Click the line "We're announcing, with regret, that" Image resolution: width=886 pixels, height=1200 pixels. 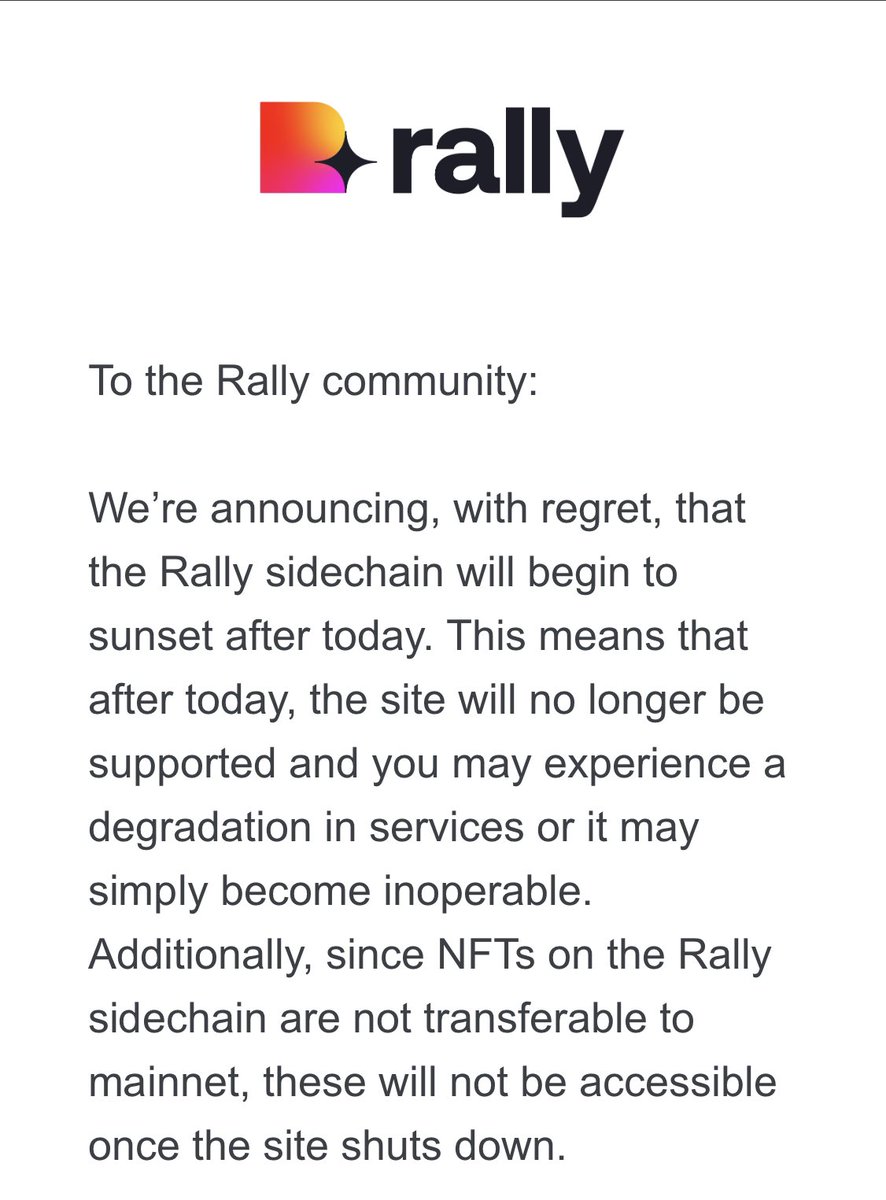[418, 511]
